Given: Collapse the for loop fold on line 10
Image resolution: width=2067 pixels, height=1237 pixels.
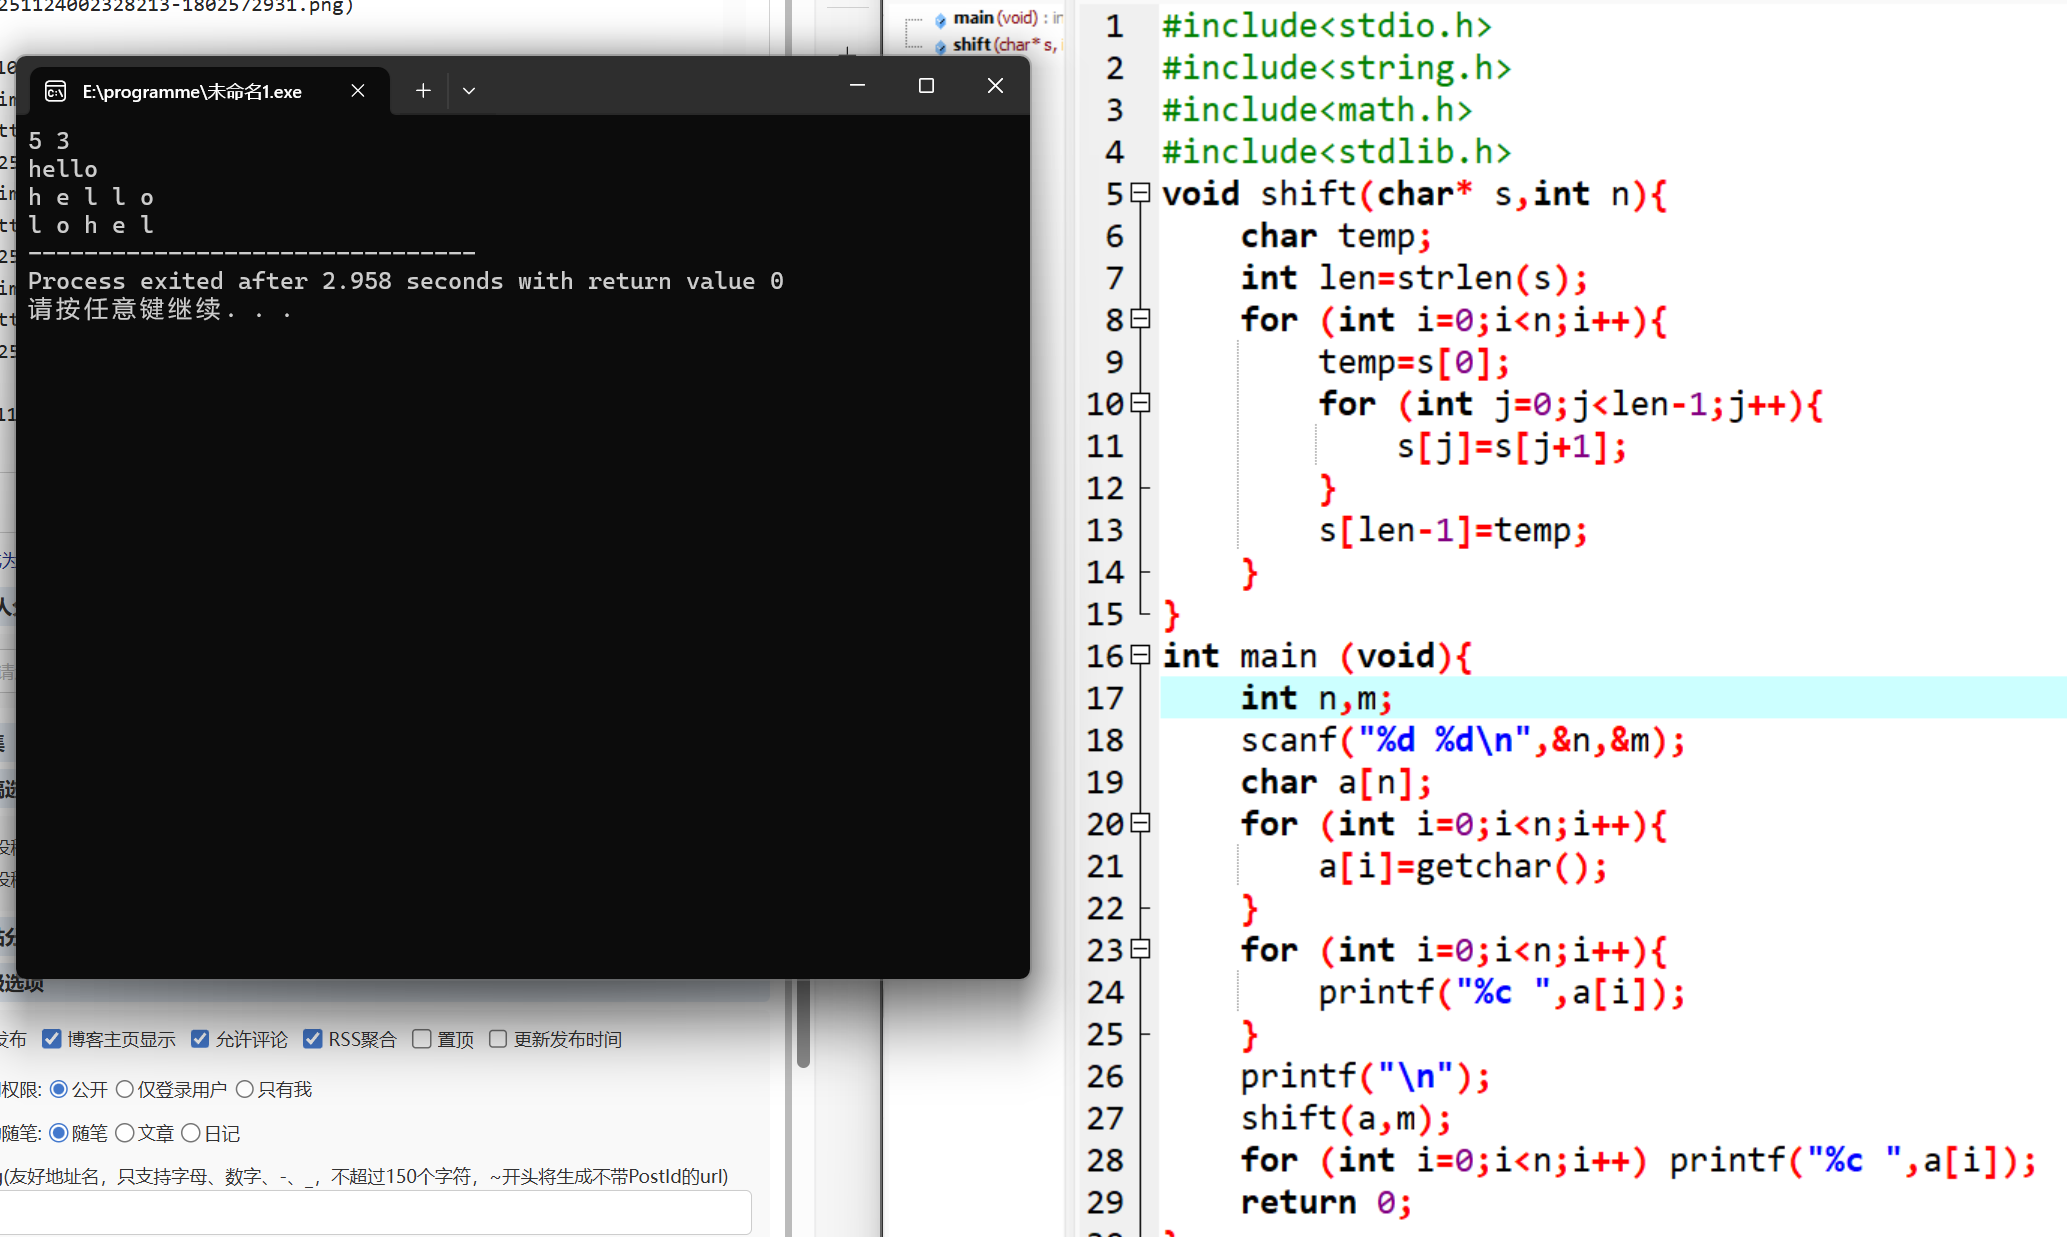Looking at the screenshot, I should coord(1140,403).
